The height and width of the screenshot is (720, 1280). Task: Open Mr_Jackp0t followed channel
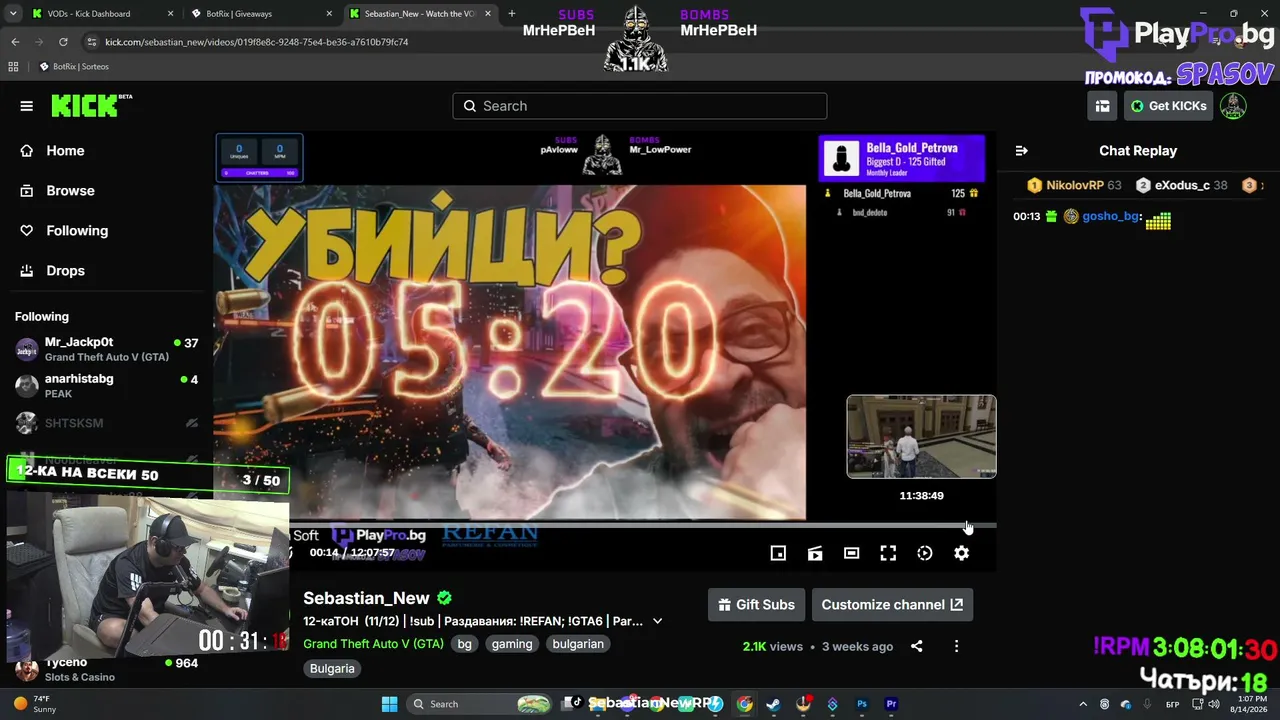pos(106,349)
